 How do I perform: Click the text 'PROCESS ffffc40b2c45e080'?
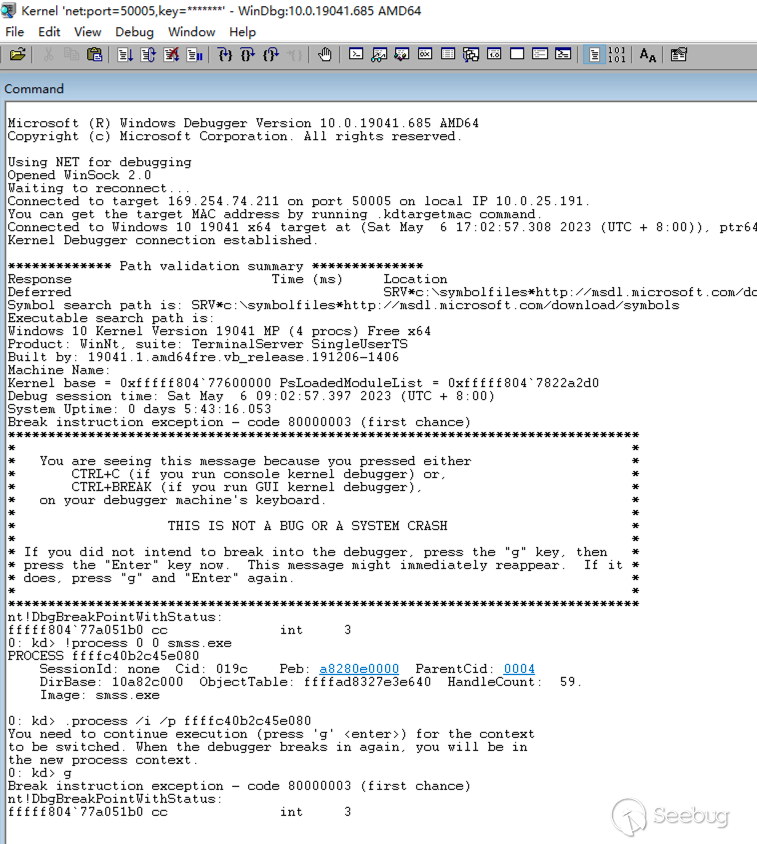pyautogui.click(x=103, y=656)
